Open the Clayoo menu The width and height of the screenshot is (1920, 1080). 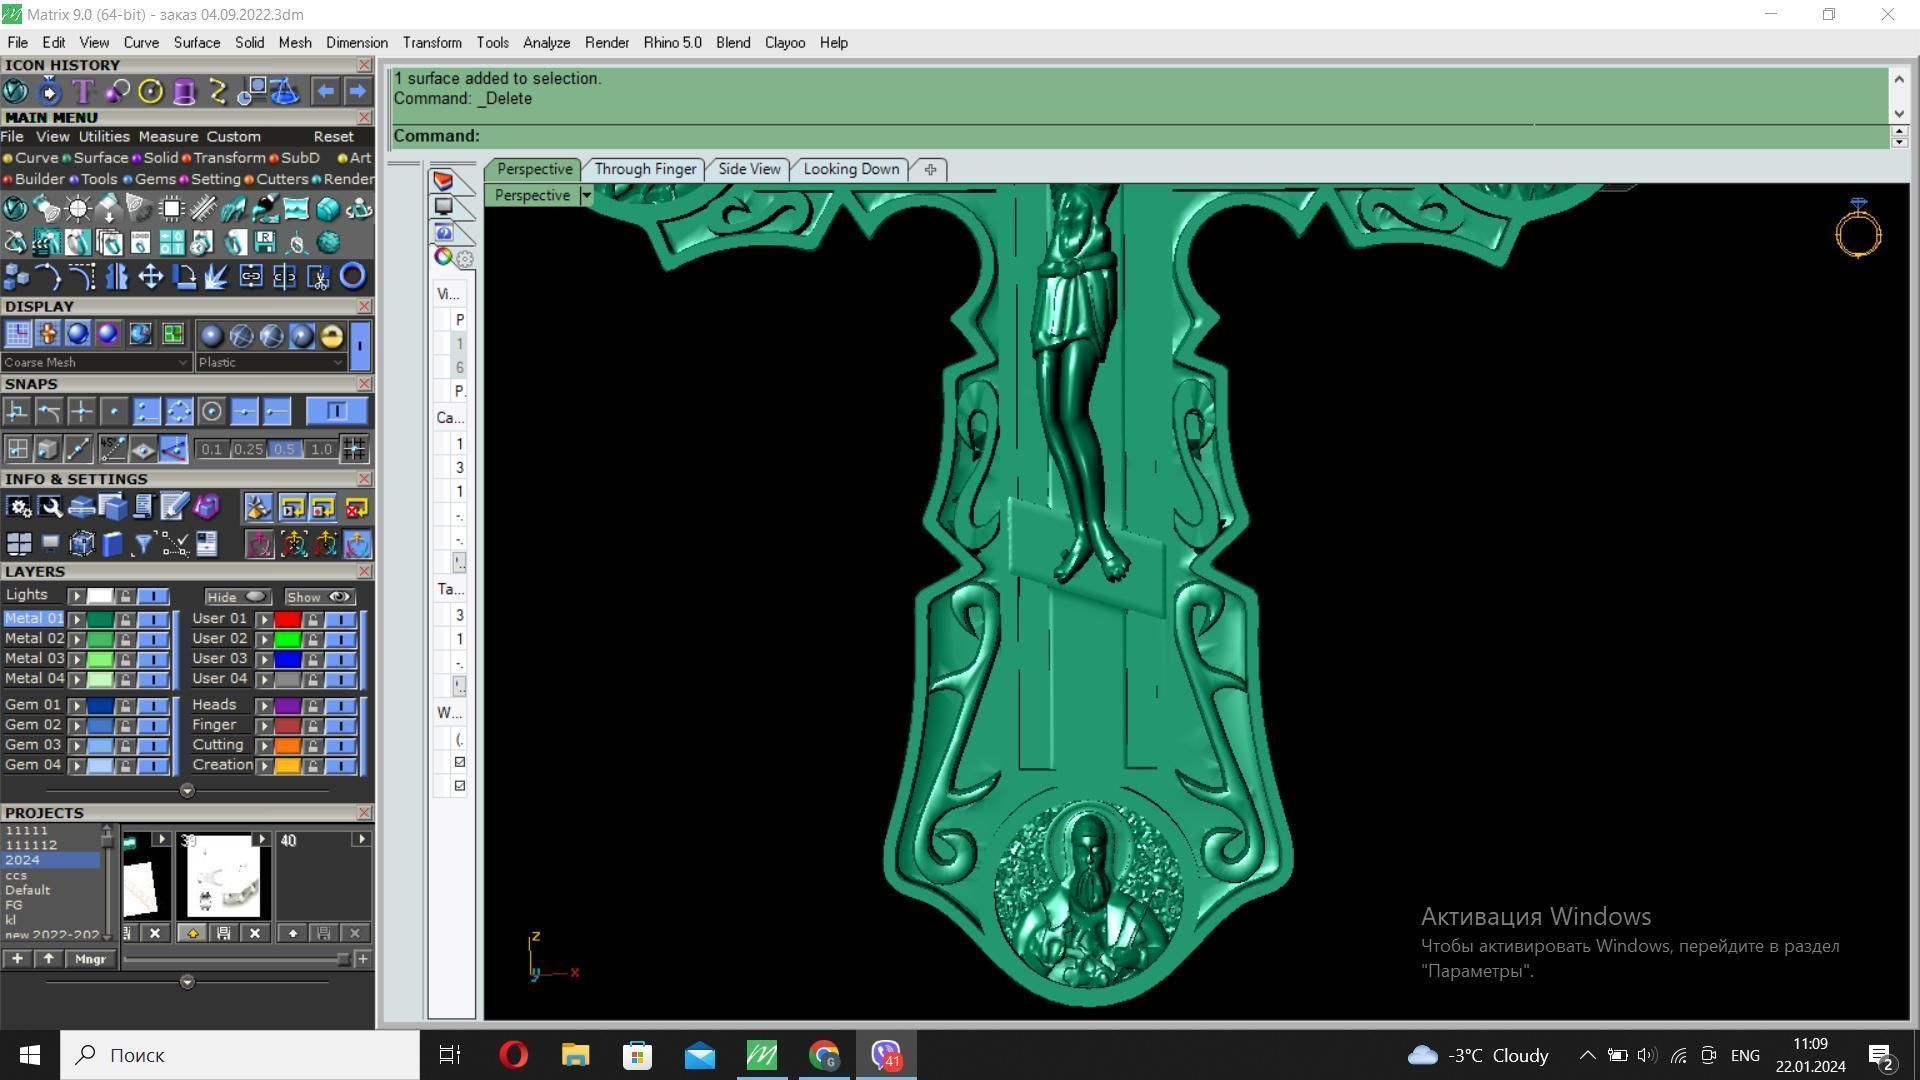(784, 43)
